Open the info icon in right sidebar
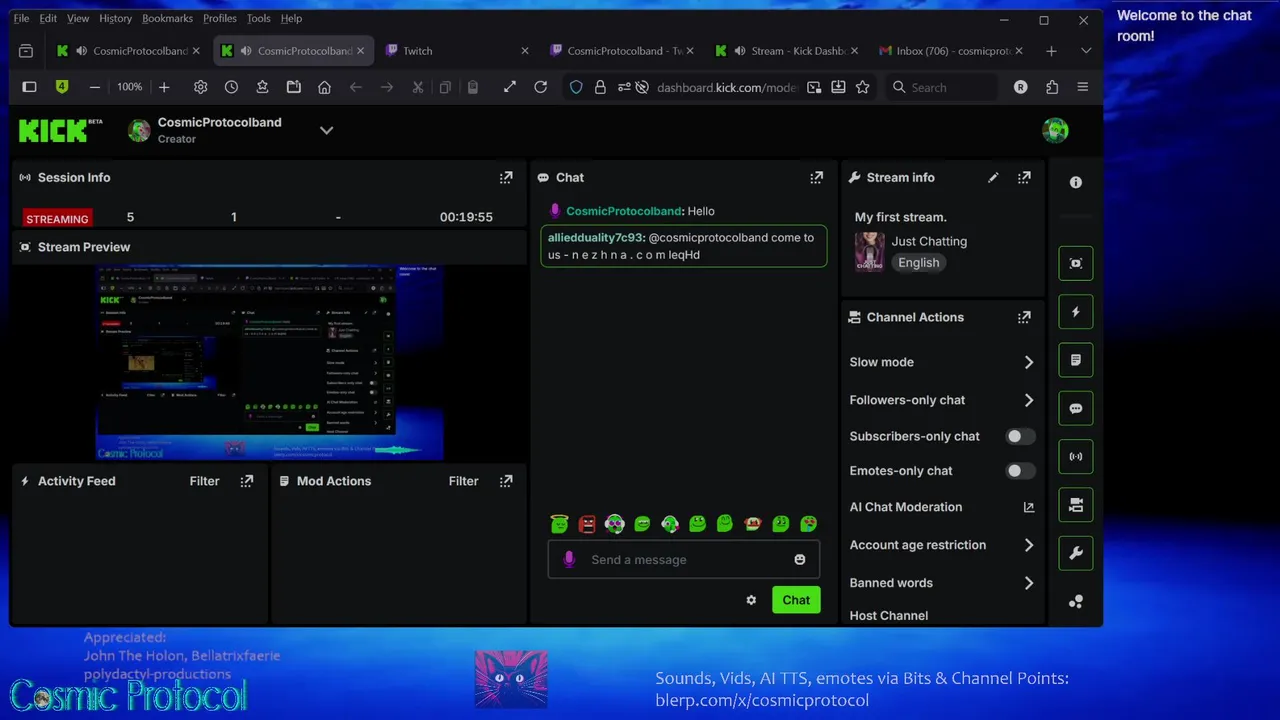Screen dimensions: 1280x720 [1076, 183]
